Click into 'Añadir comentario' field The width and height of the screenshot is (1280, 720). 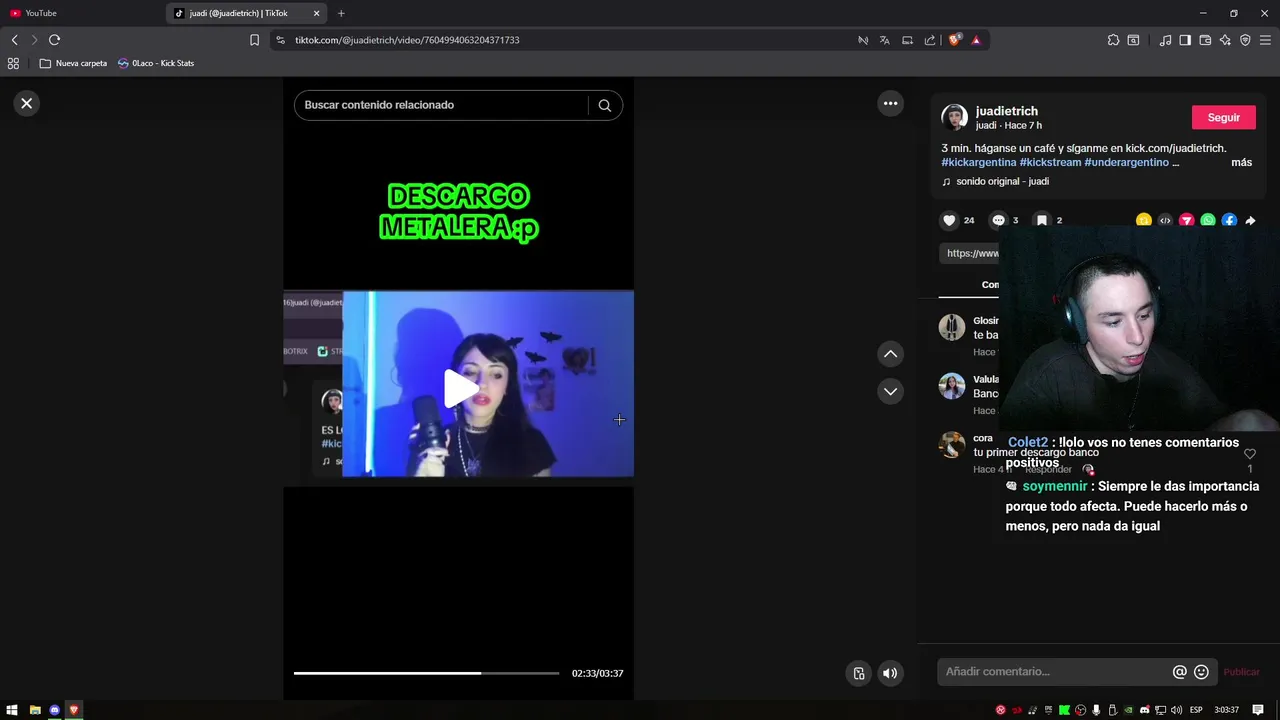click(1055, 672)
